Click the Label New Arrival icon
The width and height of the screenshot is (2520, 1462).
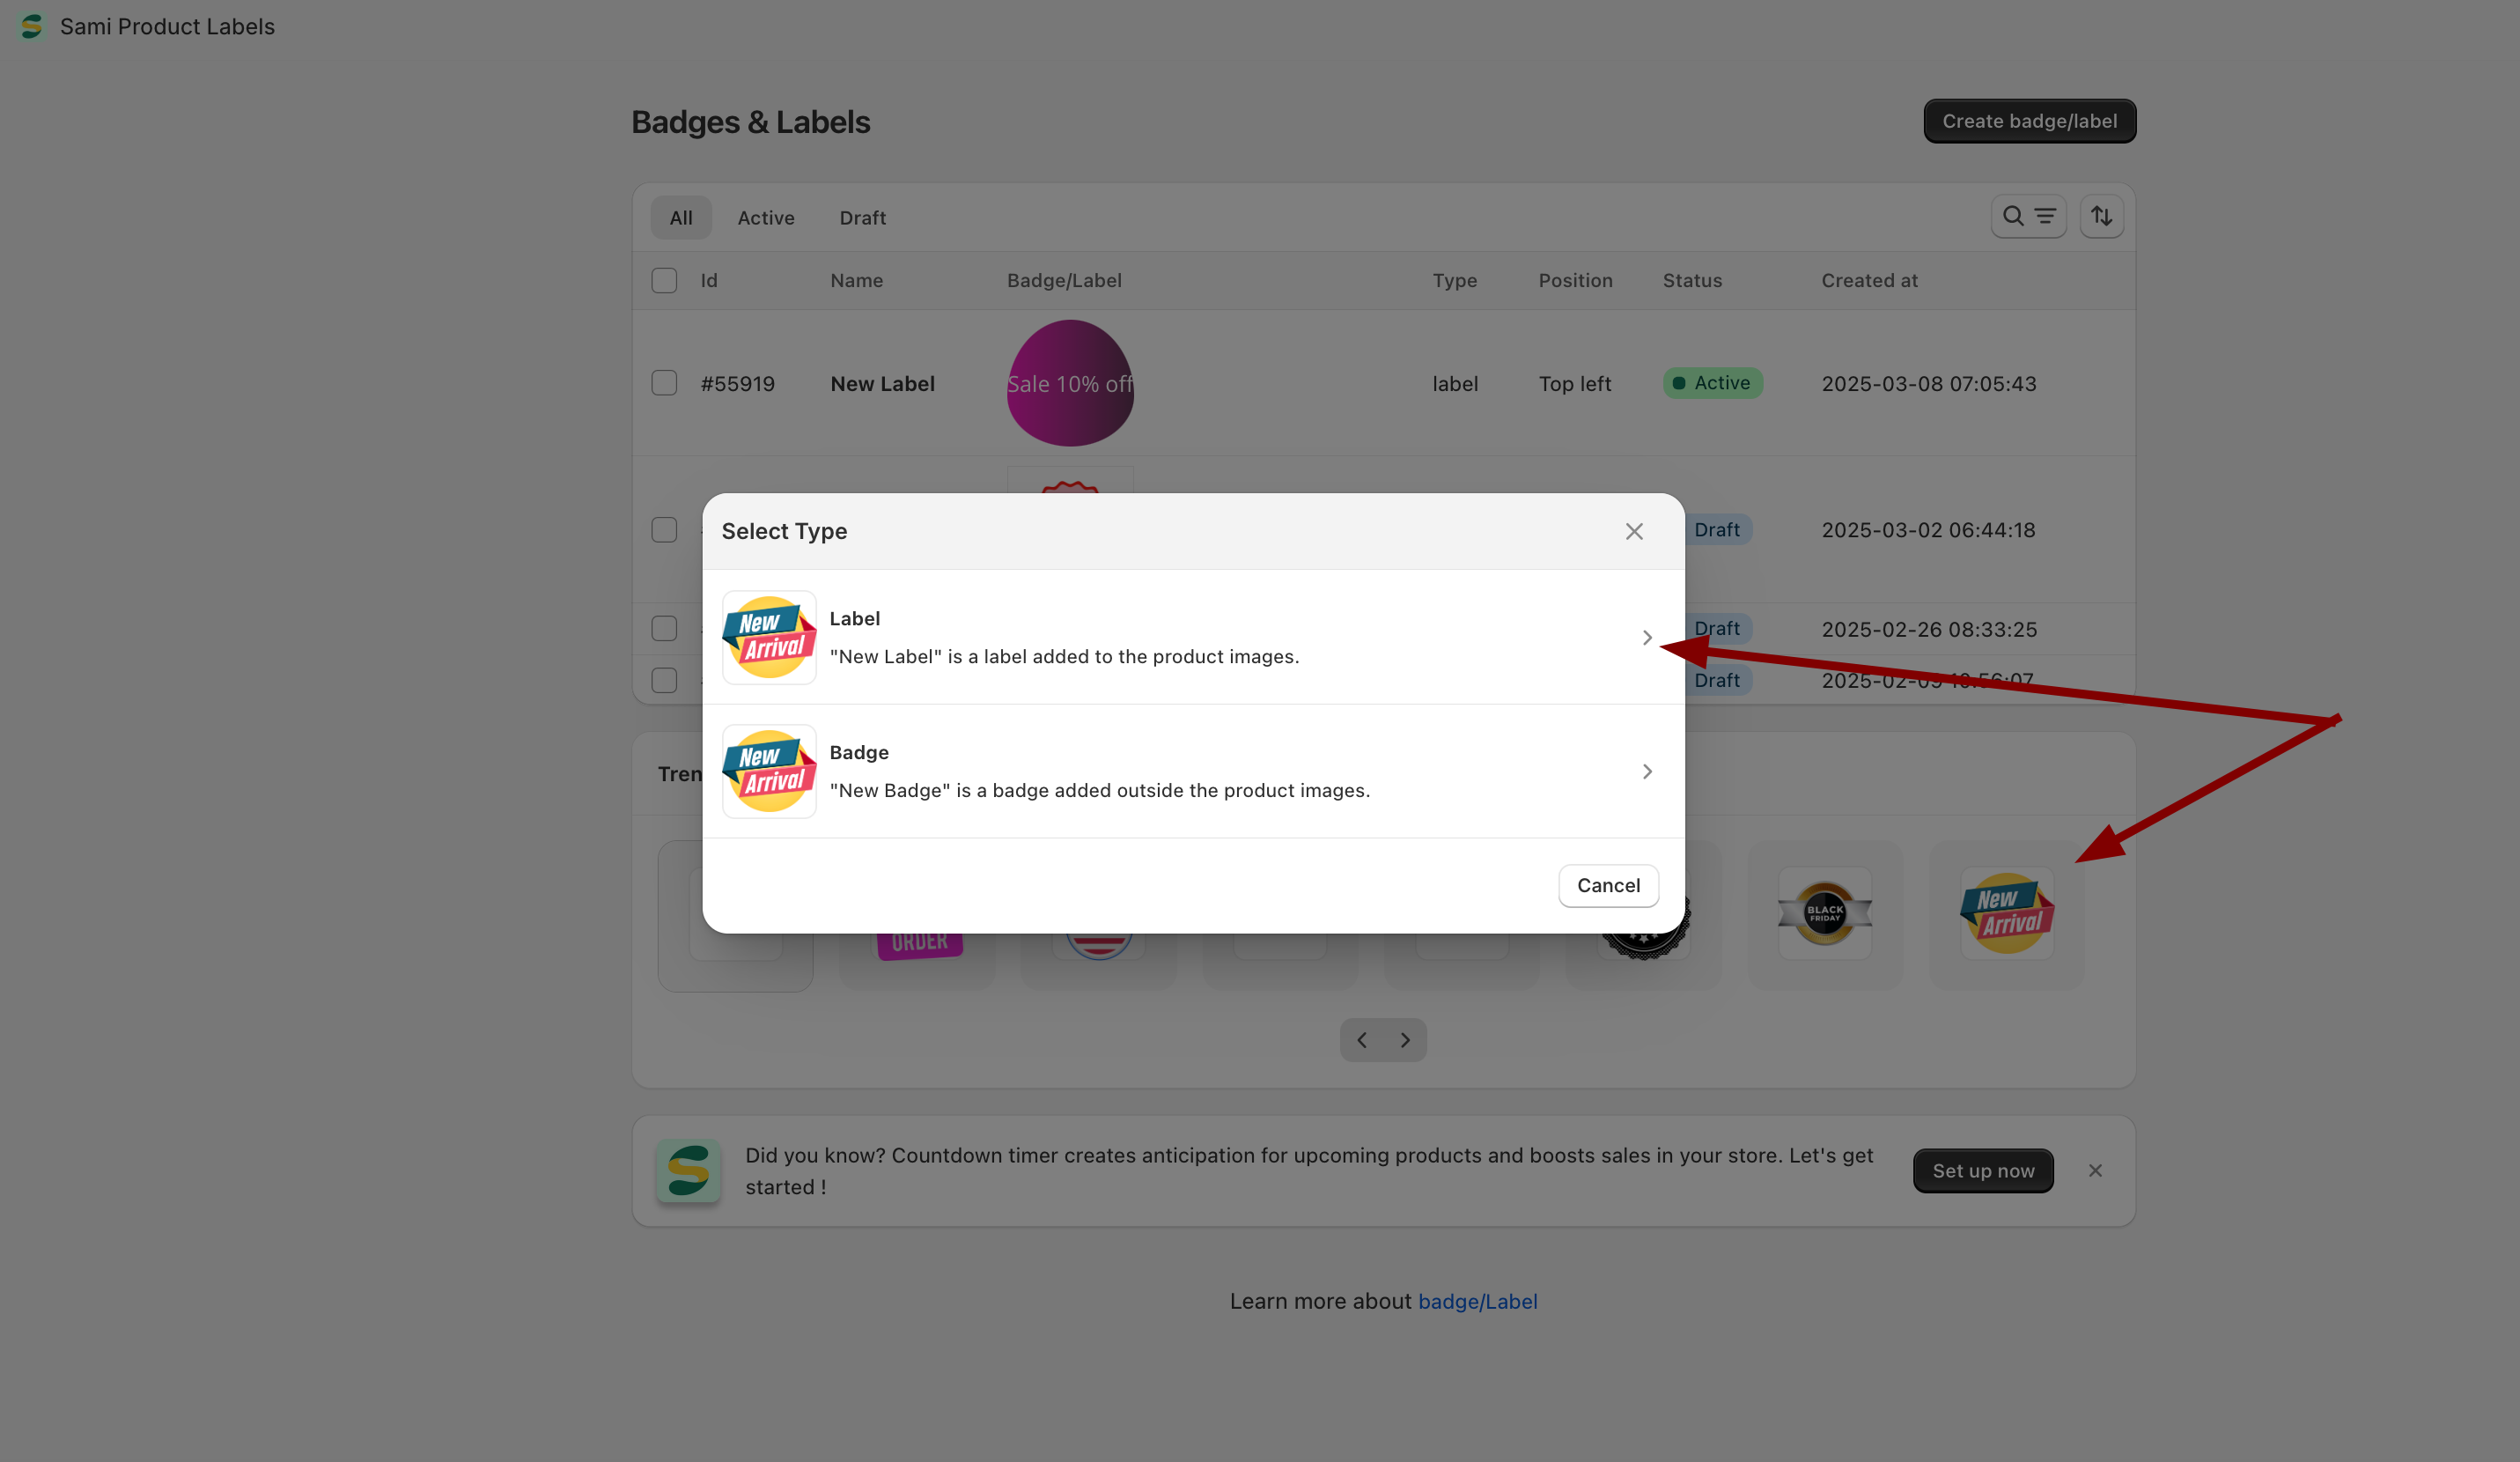769,637
